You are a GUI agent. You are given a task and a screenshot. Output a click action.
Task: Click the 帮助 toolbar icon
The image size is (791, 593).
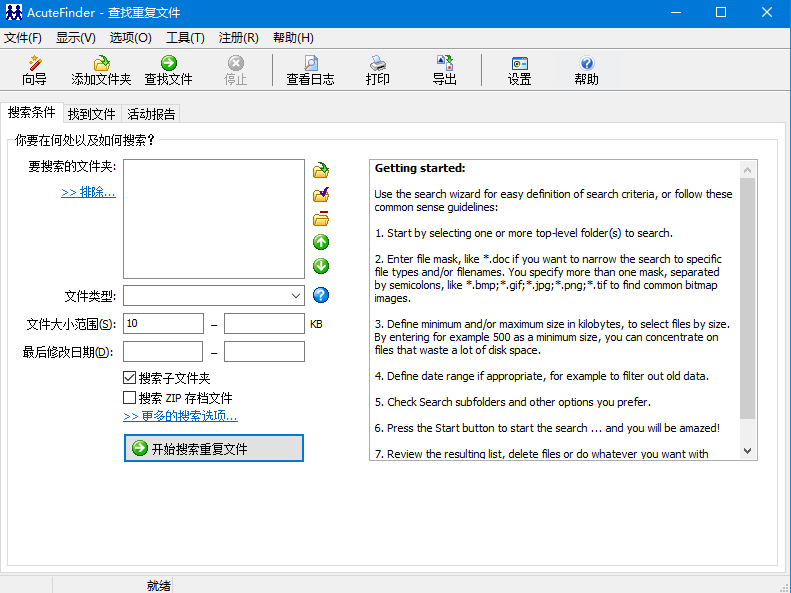click(586, 70)
